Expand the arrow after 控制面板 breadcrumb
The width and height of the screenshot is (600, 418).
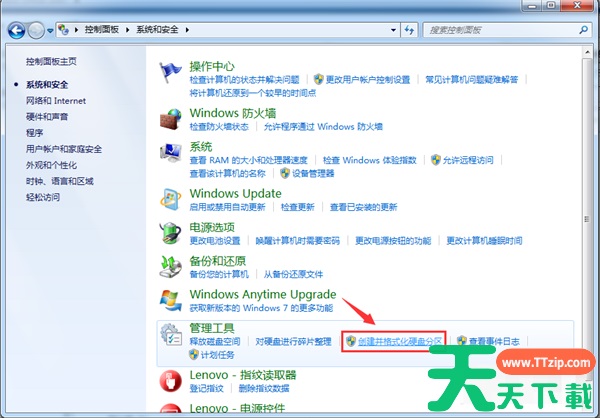click(127, 29)
